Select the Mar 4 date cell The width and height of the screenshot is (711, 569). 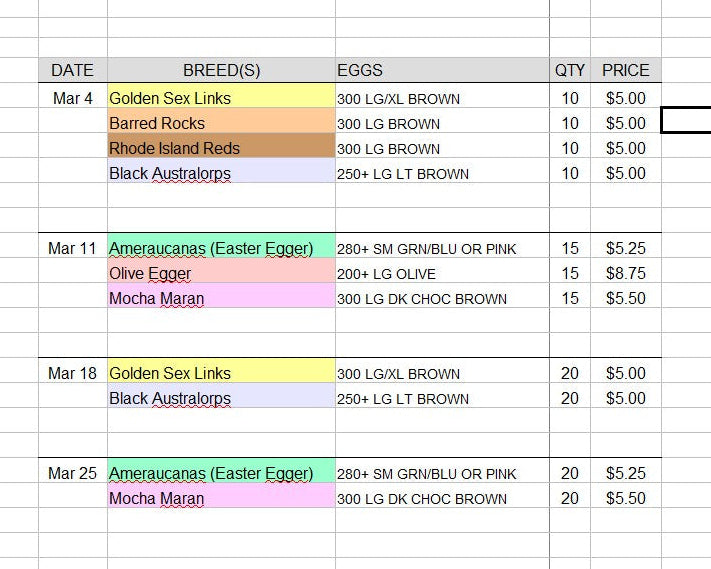tap(72, 98)
